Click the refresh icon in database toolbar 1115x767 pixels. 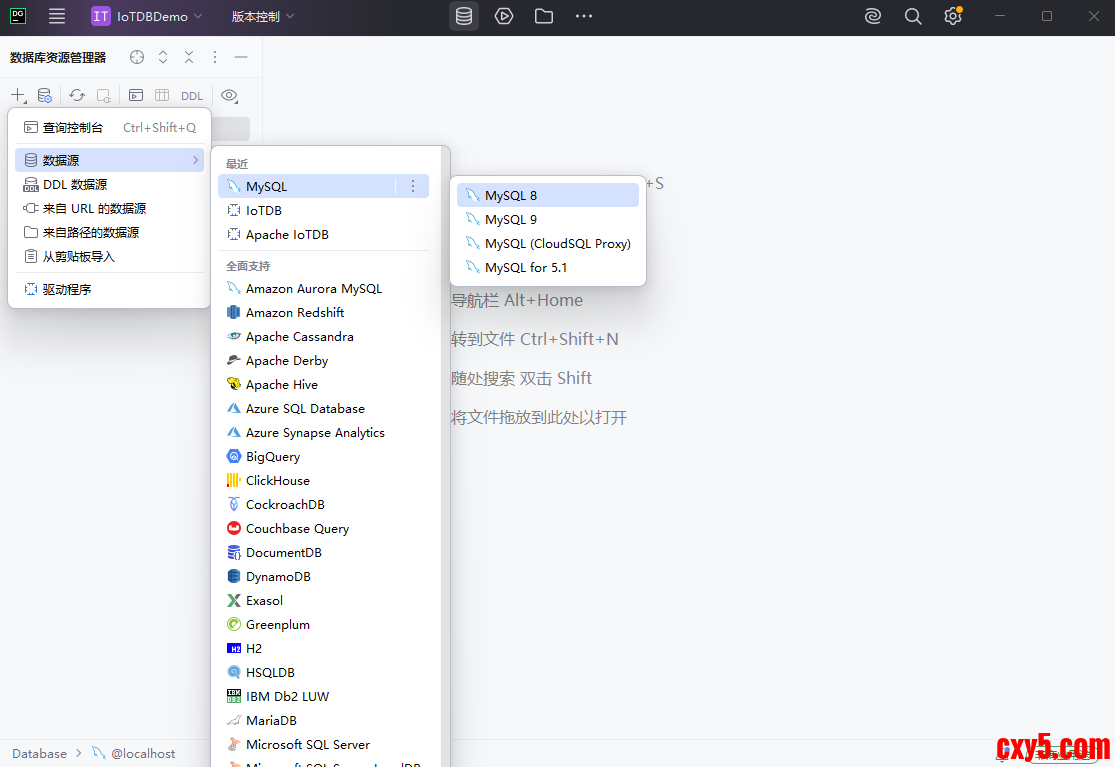click(77, 96)
